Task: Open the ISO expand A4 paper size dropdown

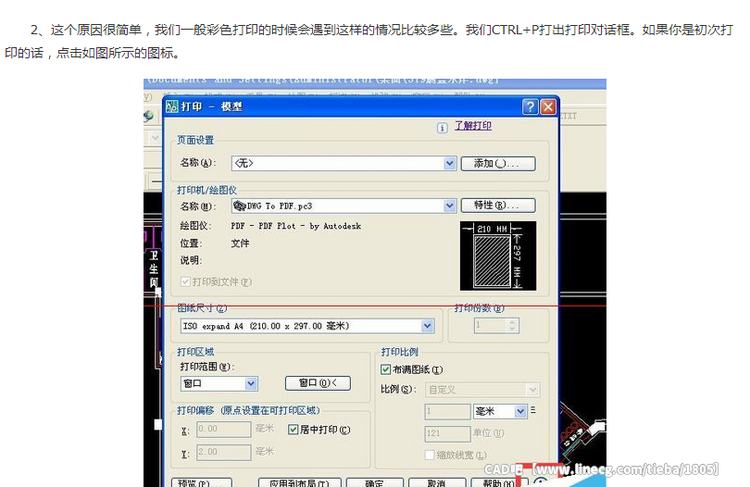Action: point(427,326)
